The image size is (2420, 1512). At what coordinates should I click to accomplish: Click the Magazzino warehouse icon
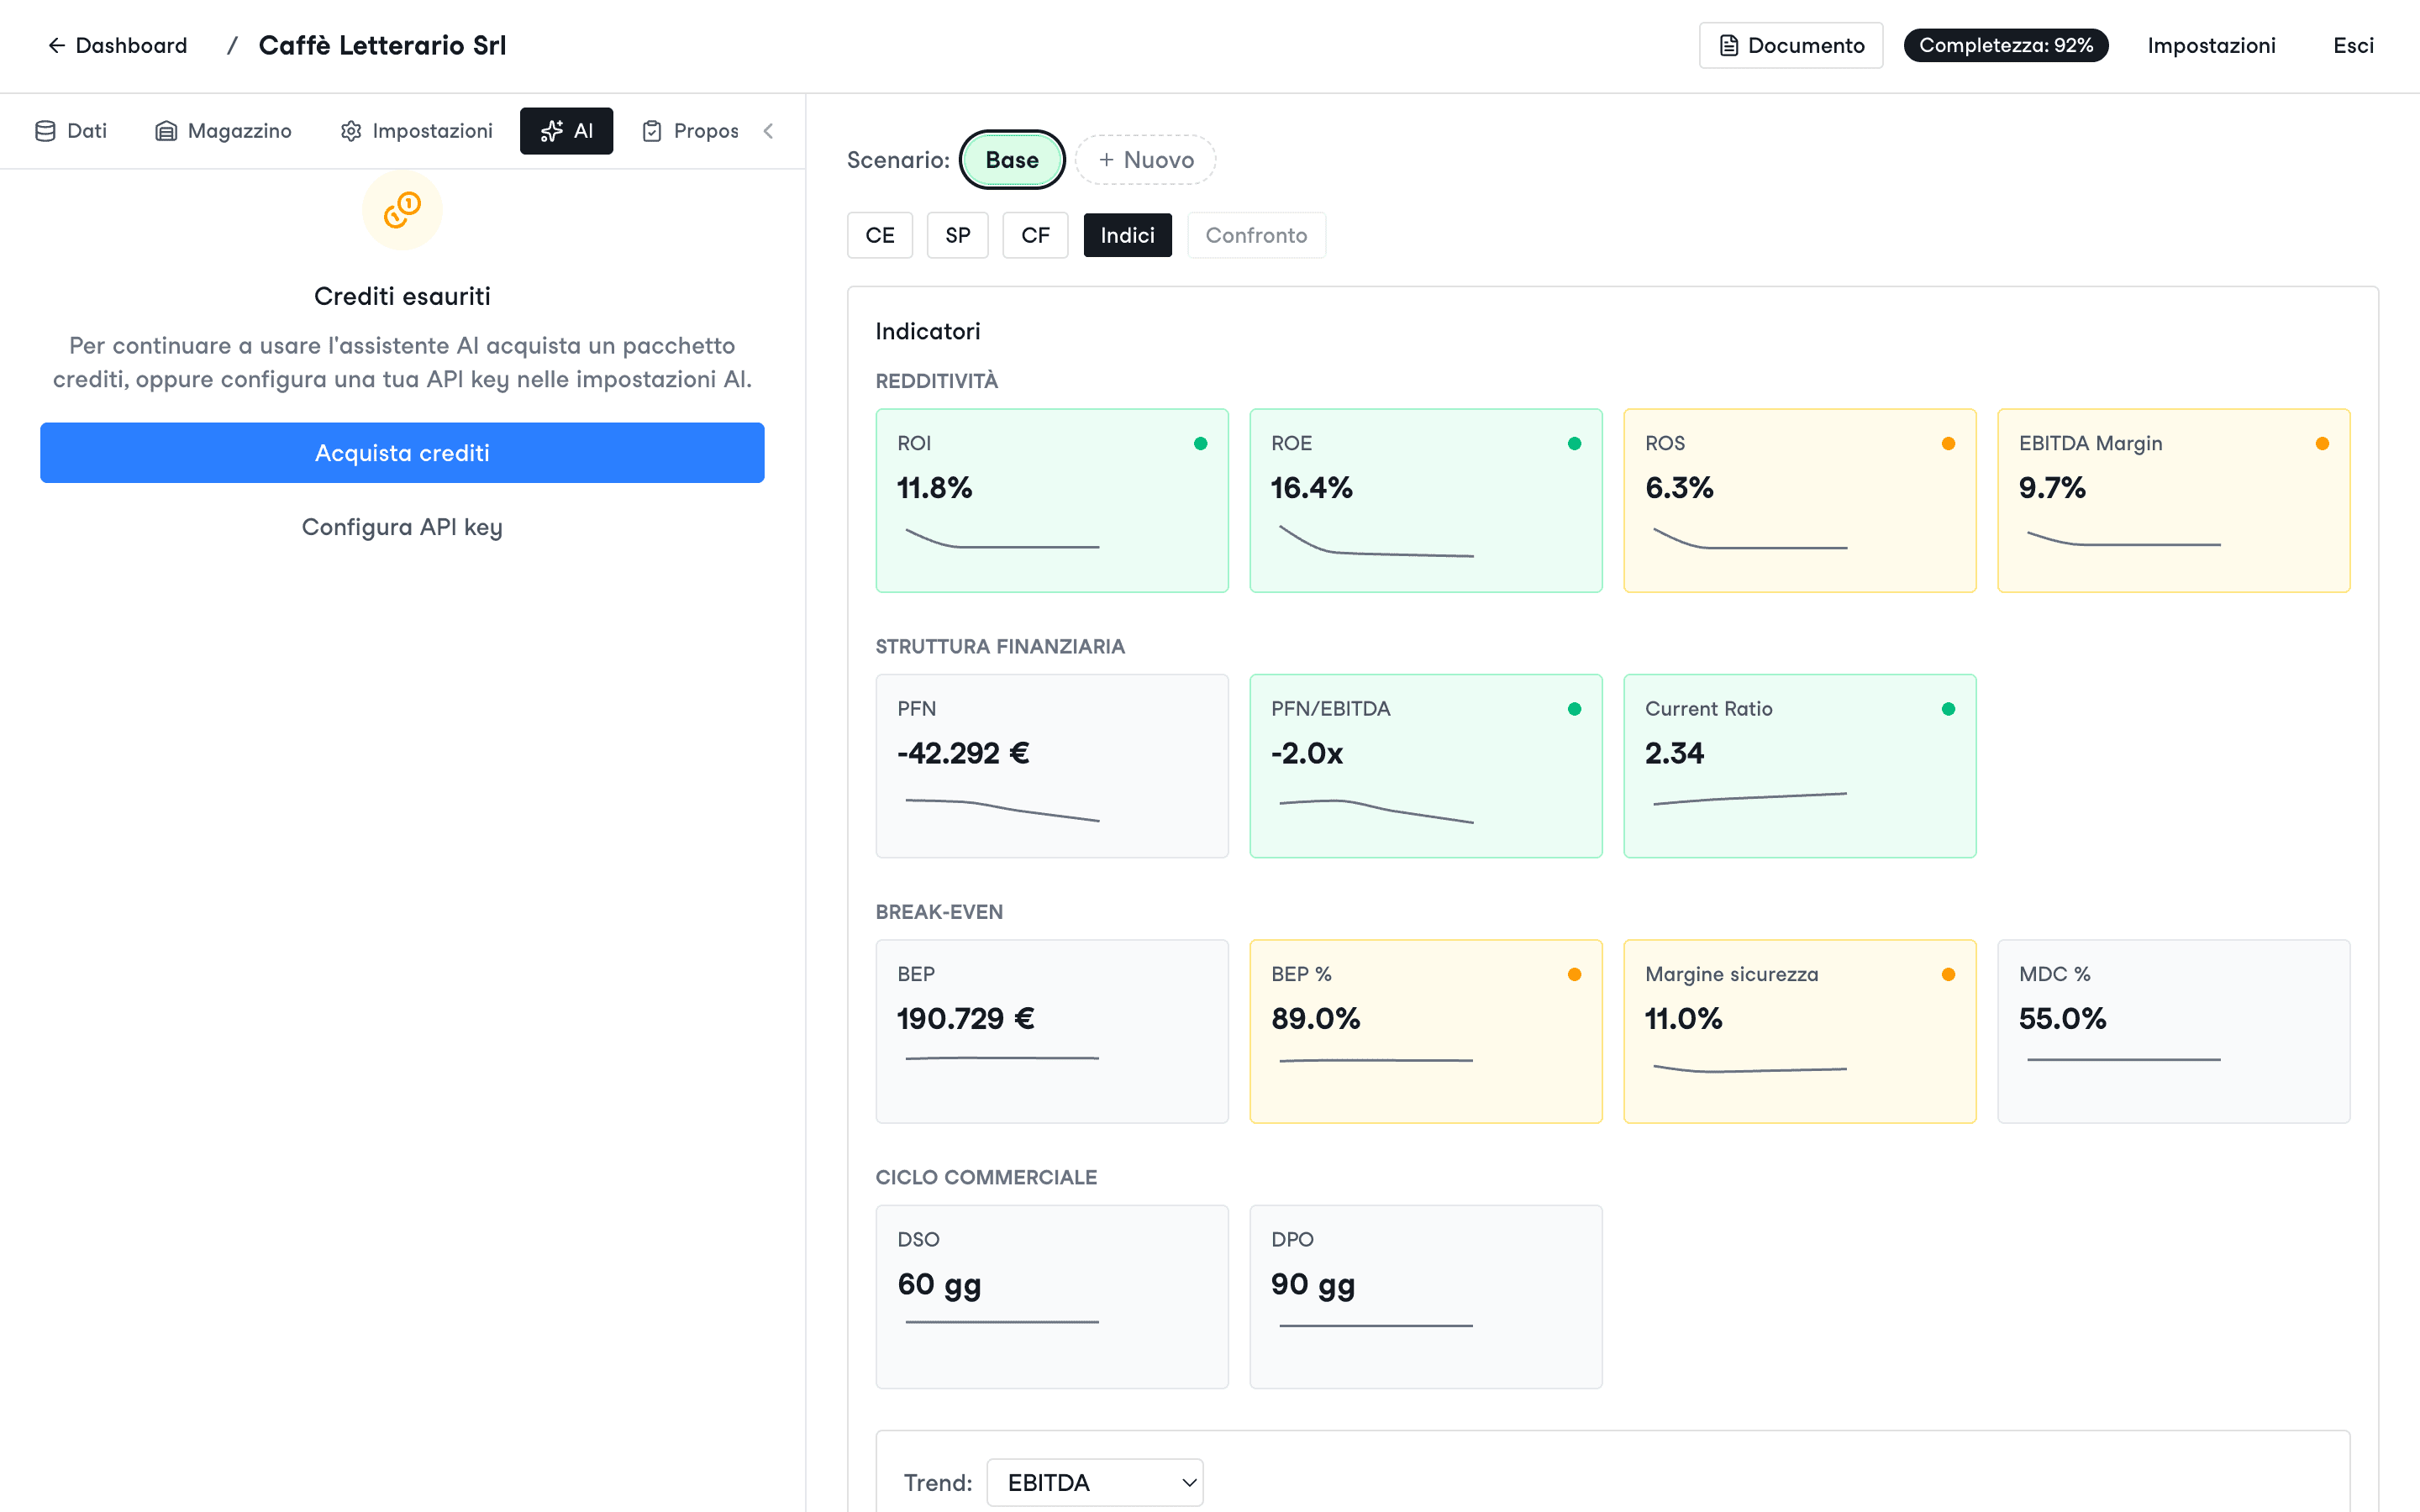click(166, 131)
